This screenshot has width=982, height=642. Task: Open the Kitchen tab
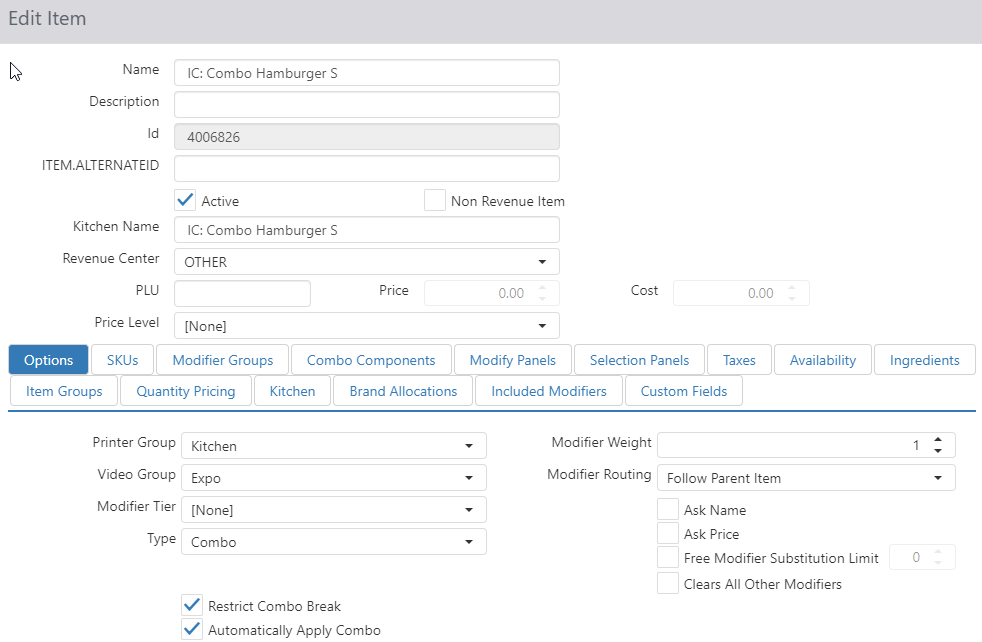[292, 391]
